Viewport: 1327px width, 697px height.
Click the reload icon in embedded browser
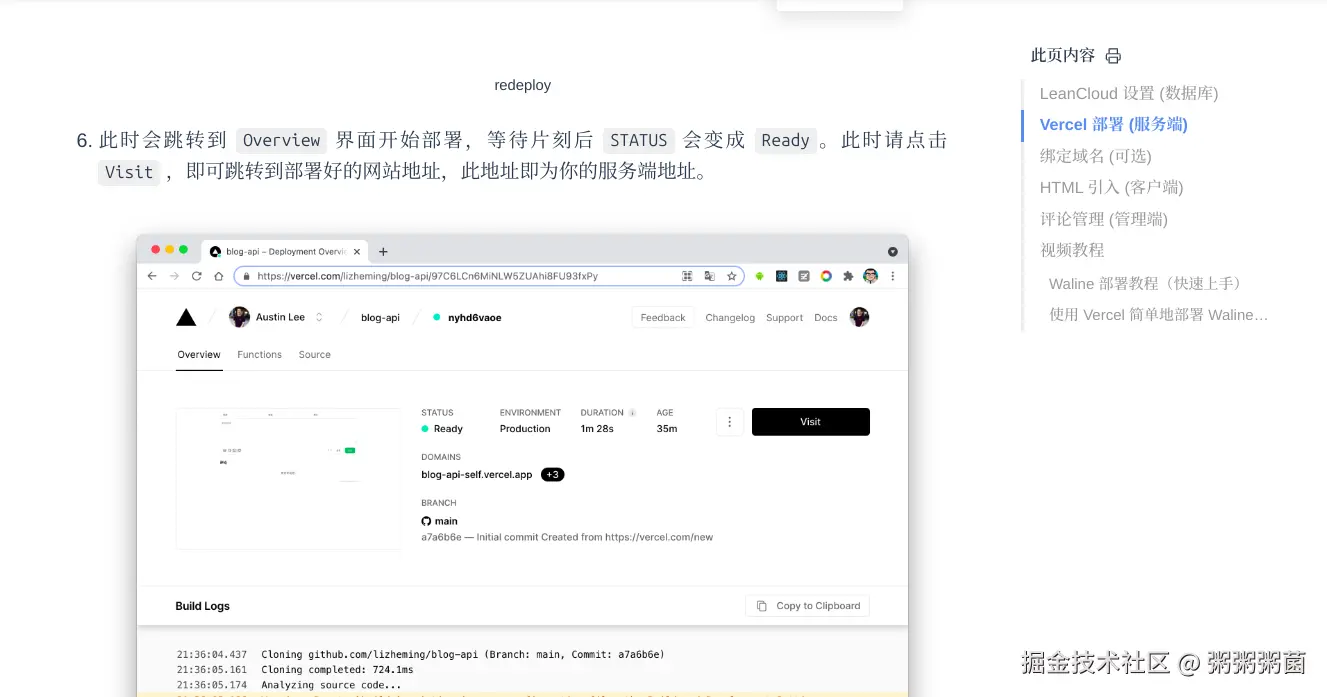pos(196,276)
